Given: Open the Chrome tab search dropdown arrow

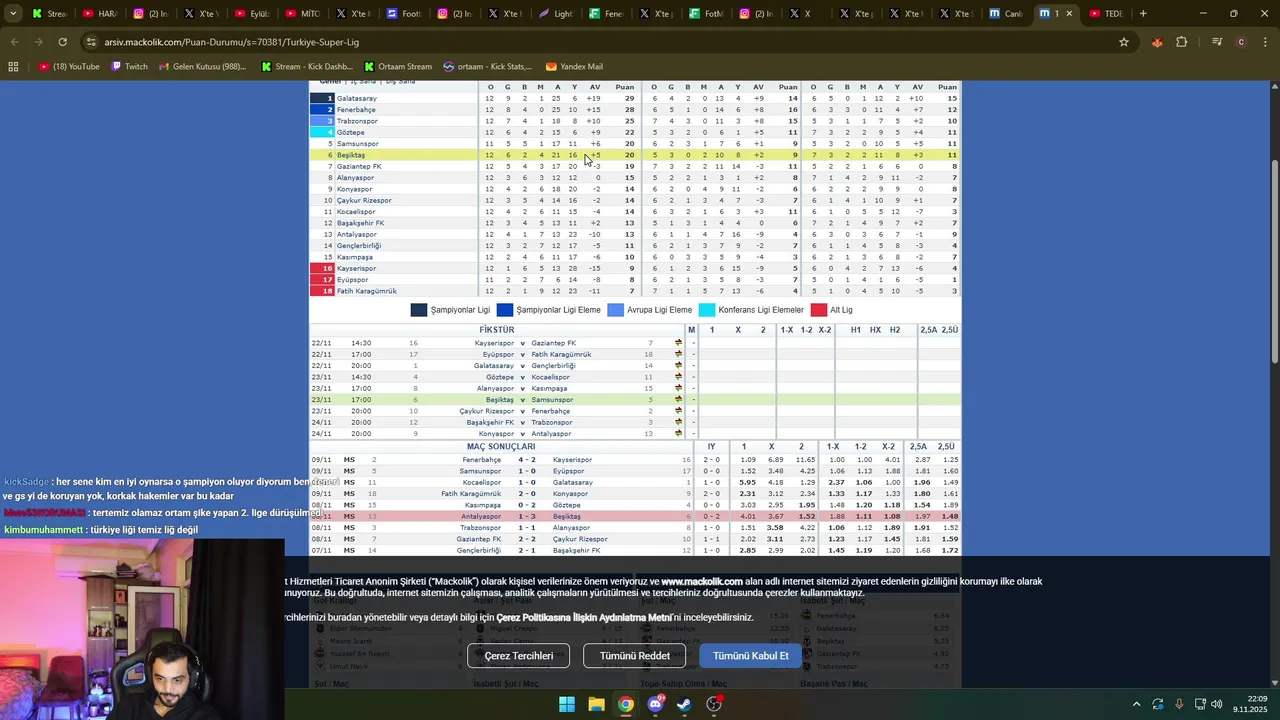Looking at the screenshot, I should tap(13, 14).
